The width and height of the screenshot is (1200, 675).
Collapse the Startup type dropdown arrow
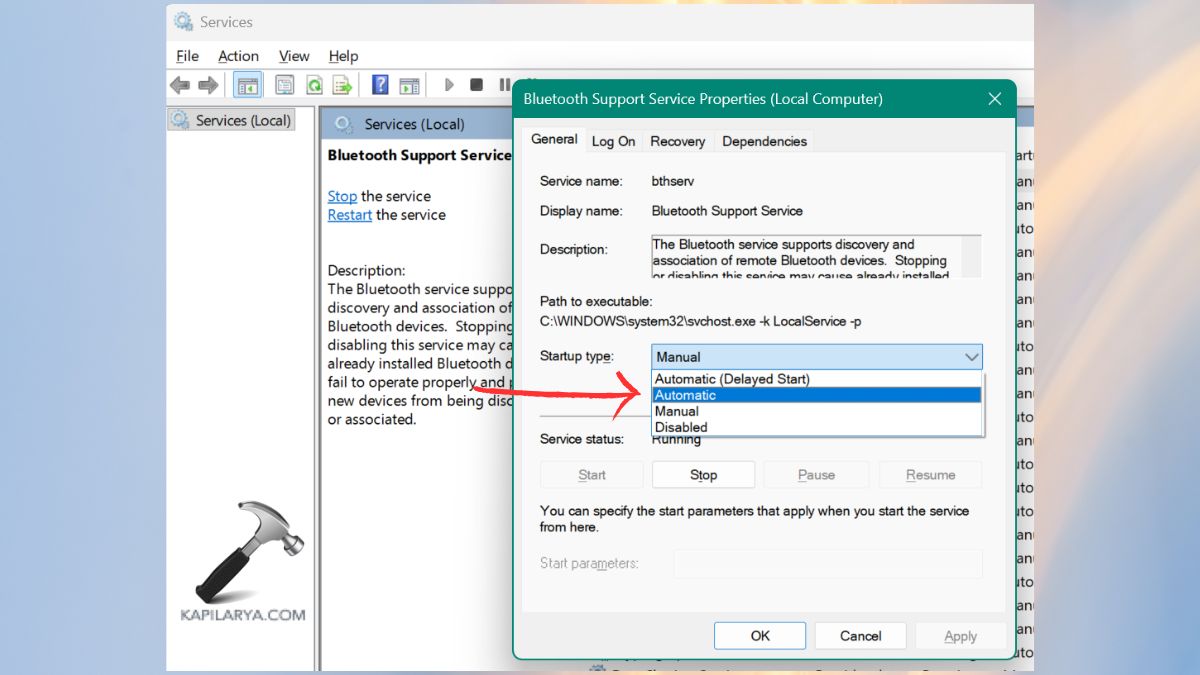point(970,356)
